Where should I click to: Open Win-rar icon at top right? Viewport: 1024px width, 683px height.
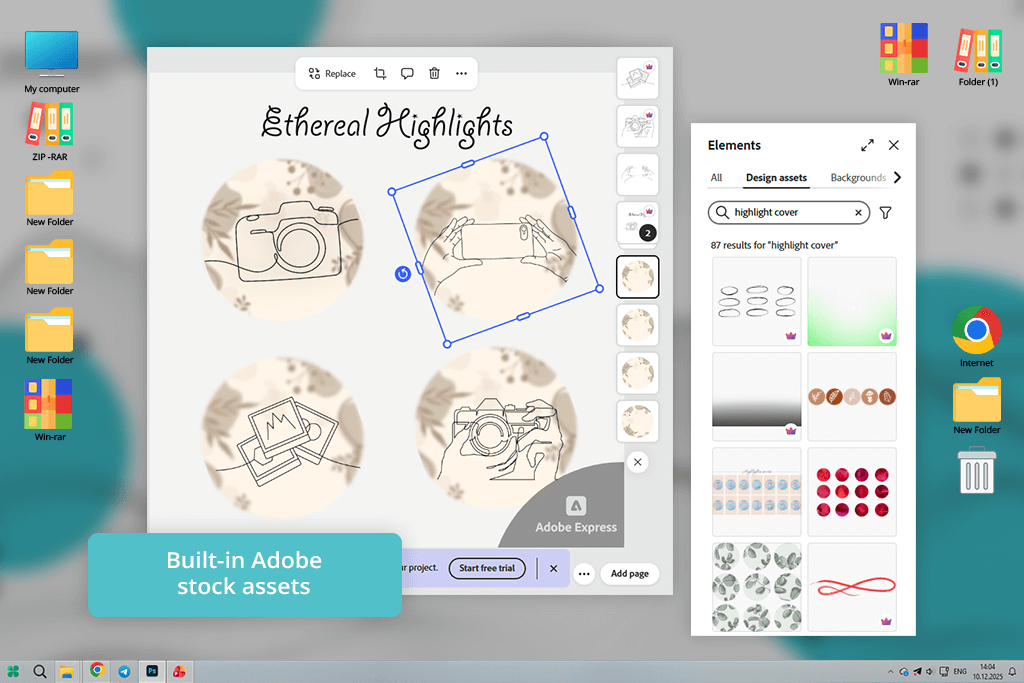903,55
